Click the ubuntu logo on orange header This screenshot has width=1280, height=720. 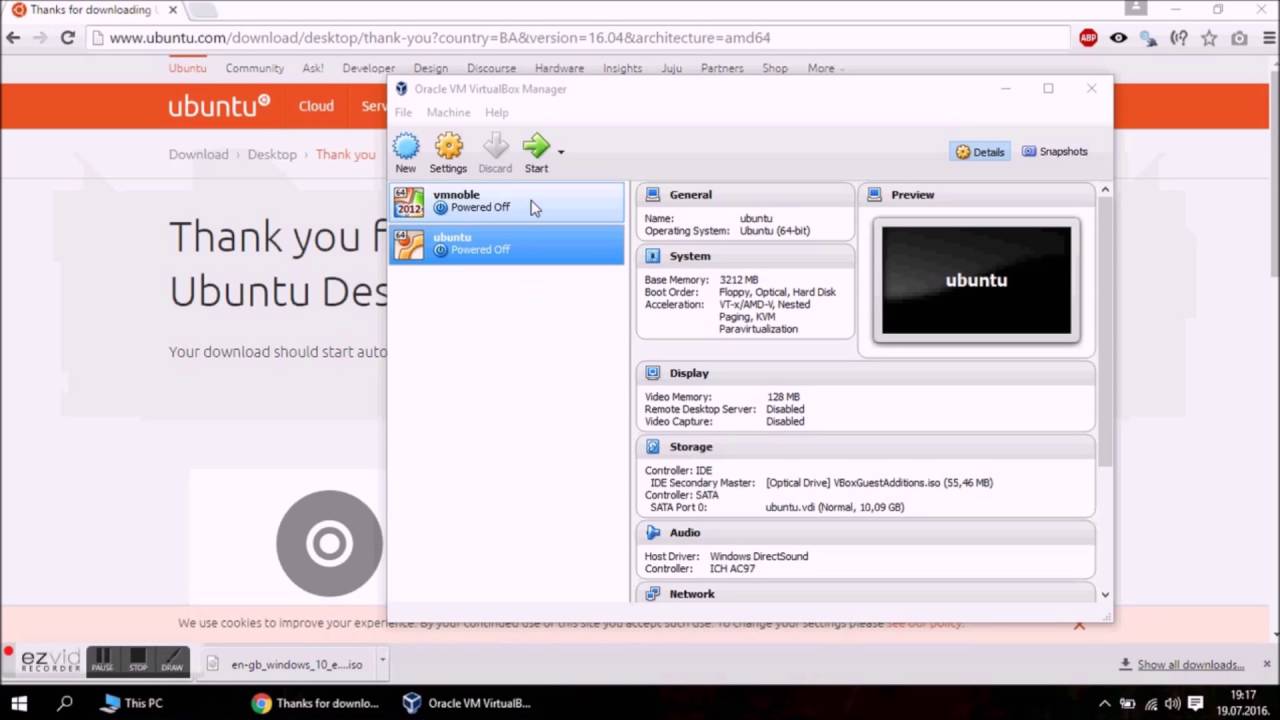tap(219, 105)
